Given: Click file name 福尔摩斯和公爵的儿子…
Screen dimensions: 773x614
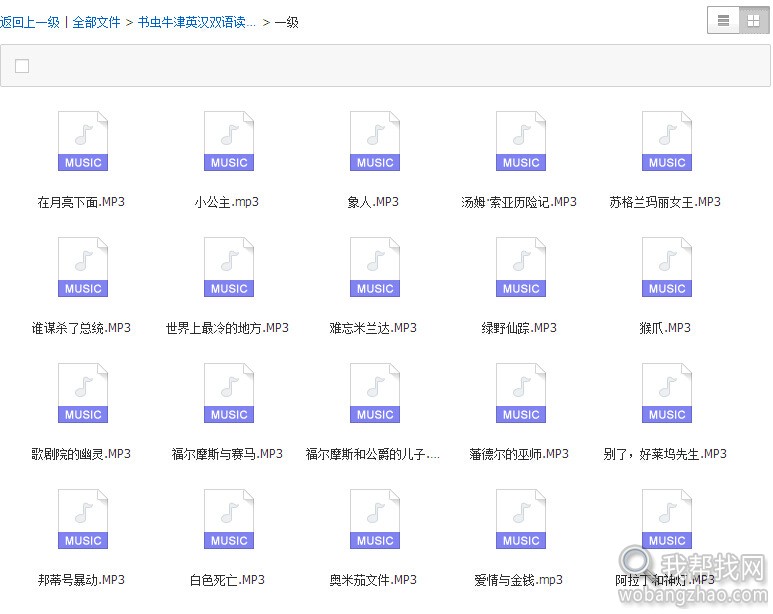Looking at the screenshot, I should pyautogui.click(x=373, y=454).
